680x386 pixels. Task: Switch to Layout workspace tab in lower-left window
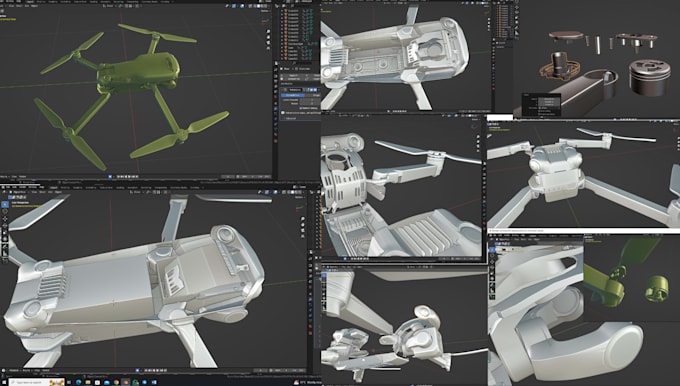coord(54,187)
